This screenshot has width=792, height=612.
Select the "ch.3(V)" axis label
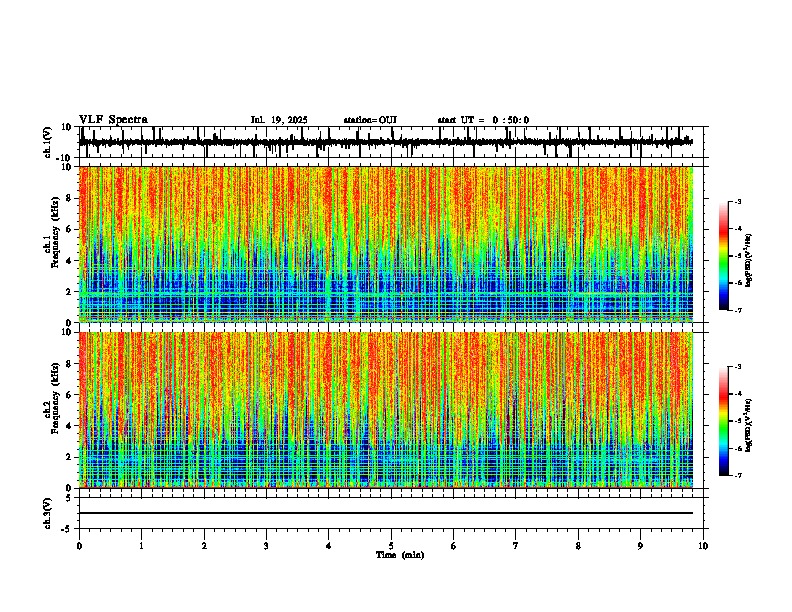[48, 513]
